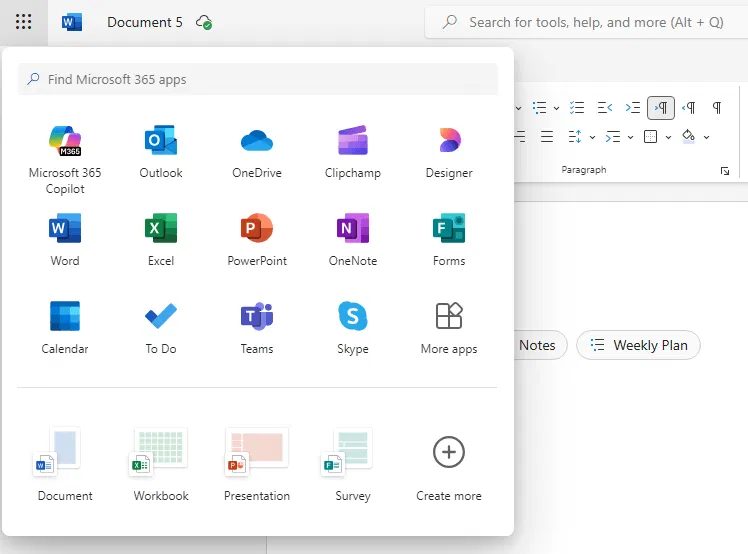
Task: Expand borders dropdown arrow
Action: pos(668,137)
